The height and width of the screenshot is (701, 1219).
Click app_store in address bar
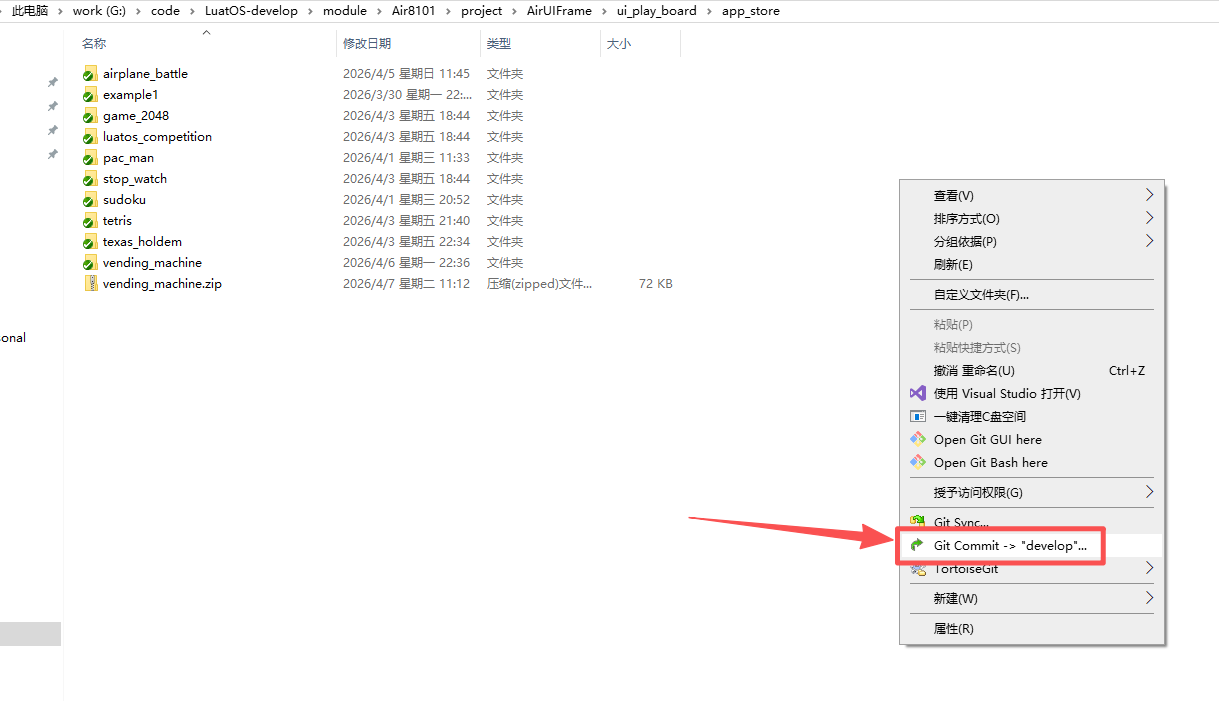[751, 11]
